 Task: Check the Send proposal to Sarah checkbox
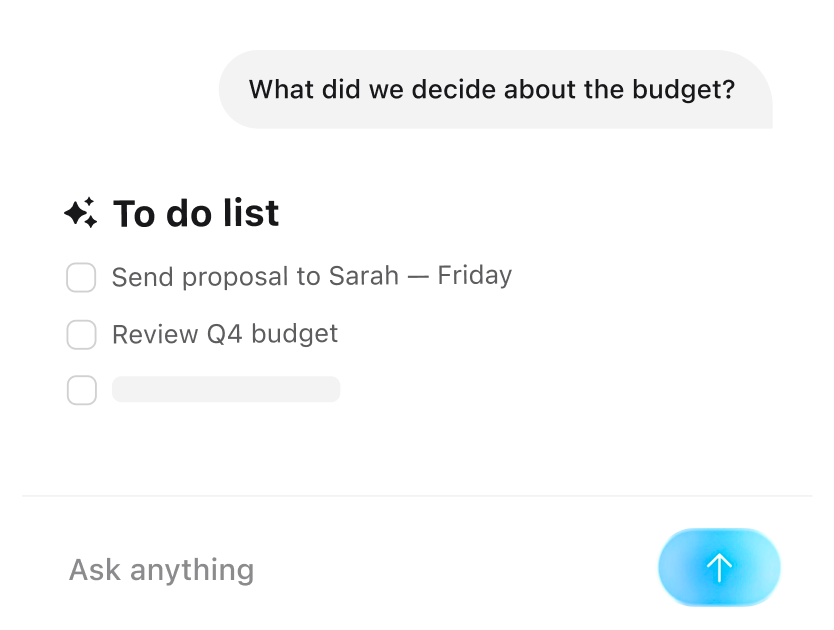pos(81,277)
